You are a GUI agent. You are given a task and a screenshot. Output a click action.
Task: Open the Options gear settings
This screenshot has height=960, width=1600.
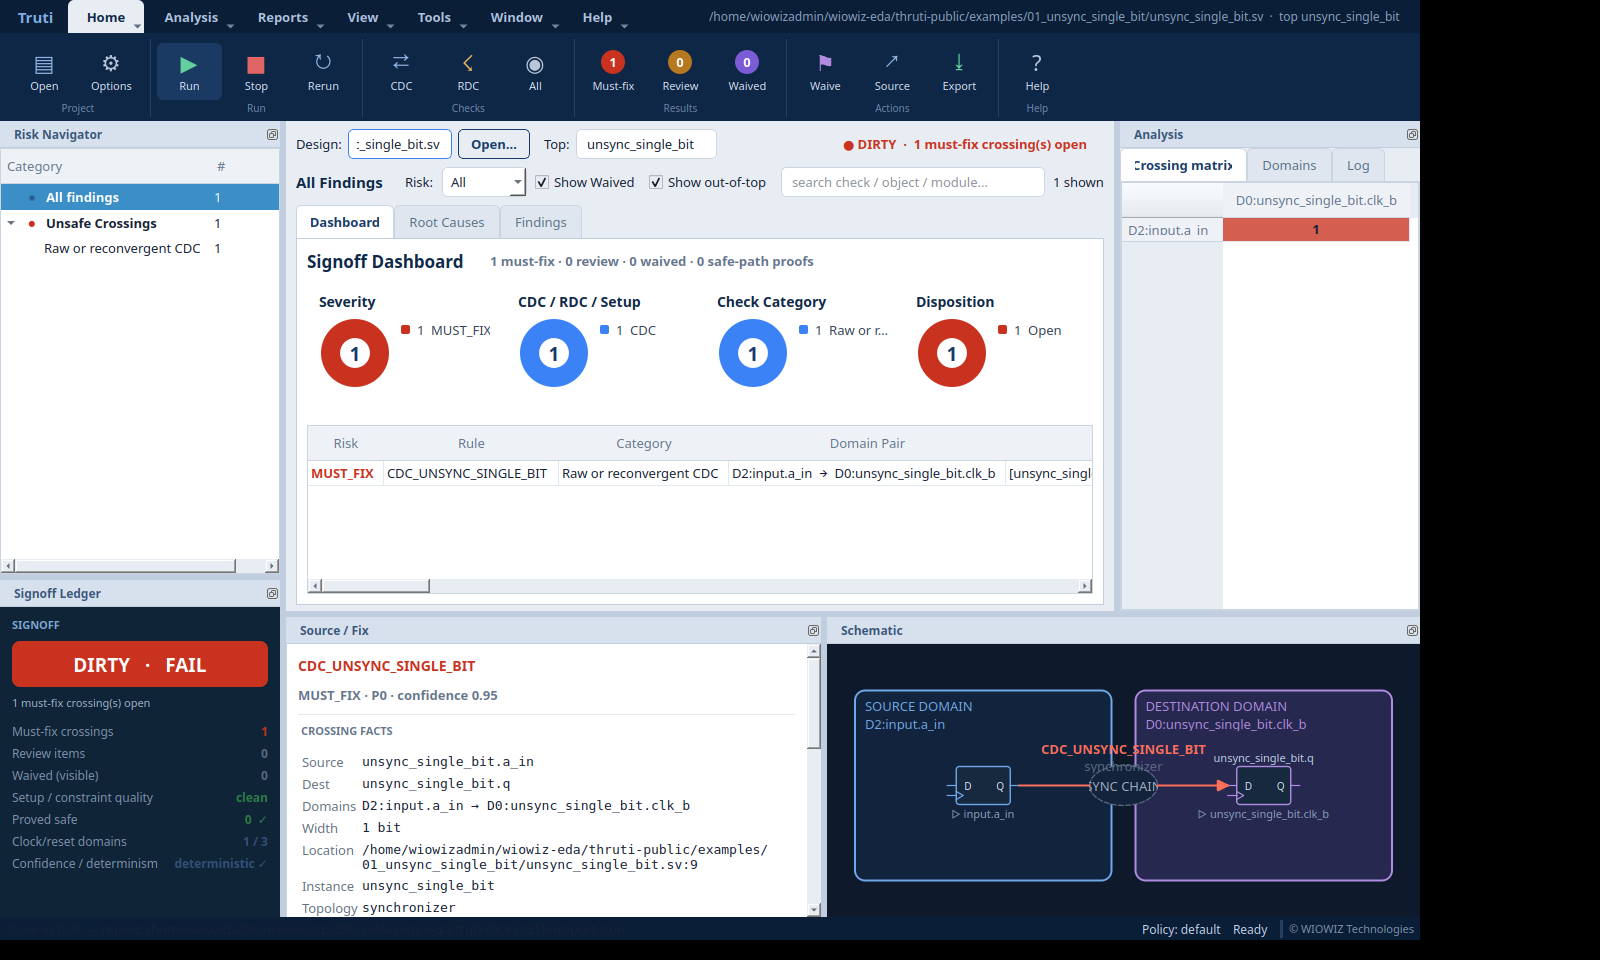point(111,72)
